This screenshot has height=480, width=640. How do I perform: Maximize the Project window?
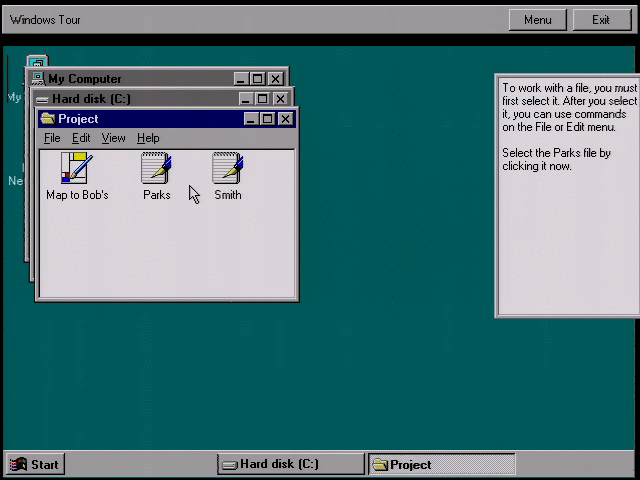tap(268, 119)
